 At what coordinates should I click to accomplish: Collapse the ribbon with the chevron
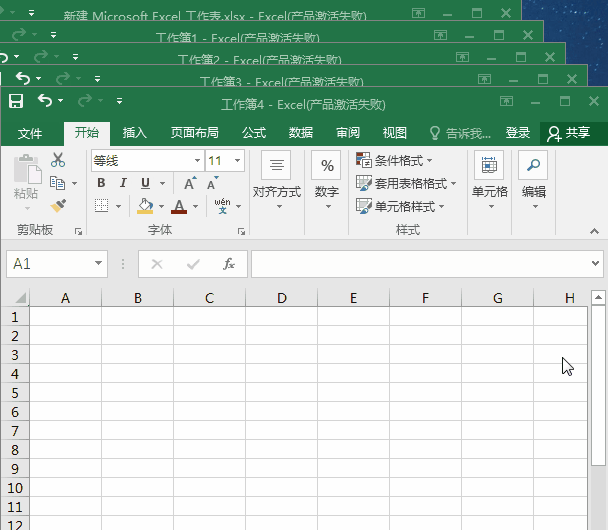point(594,231)
